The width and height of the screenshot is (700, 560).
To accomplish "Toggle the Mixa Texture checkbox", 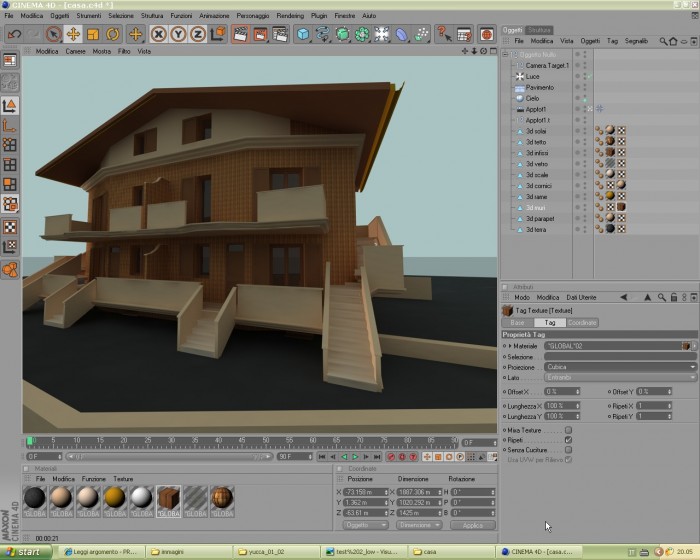I will pos(568,430).
